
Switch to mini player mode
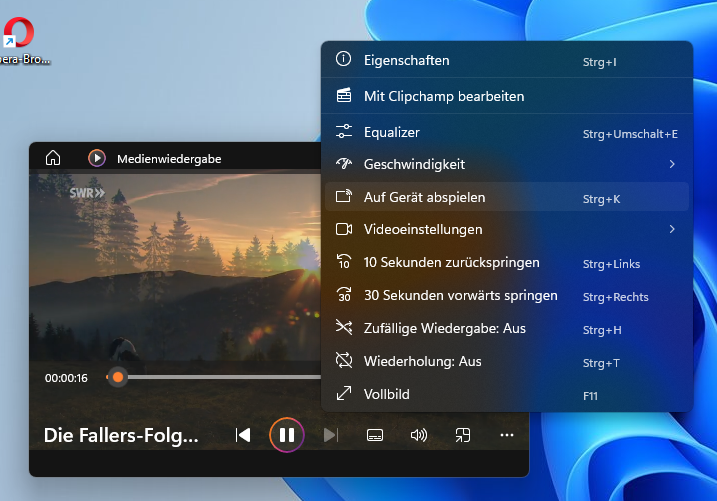point(463,435)
